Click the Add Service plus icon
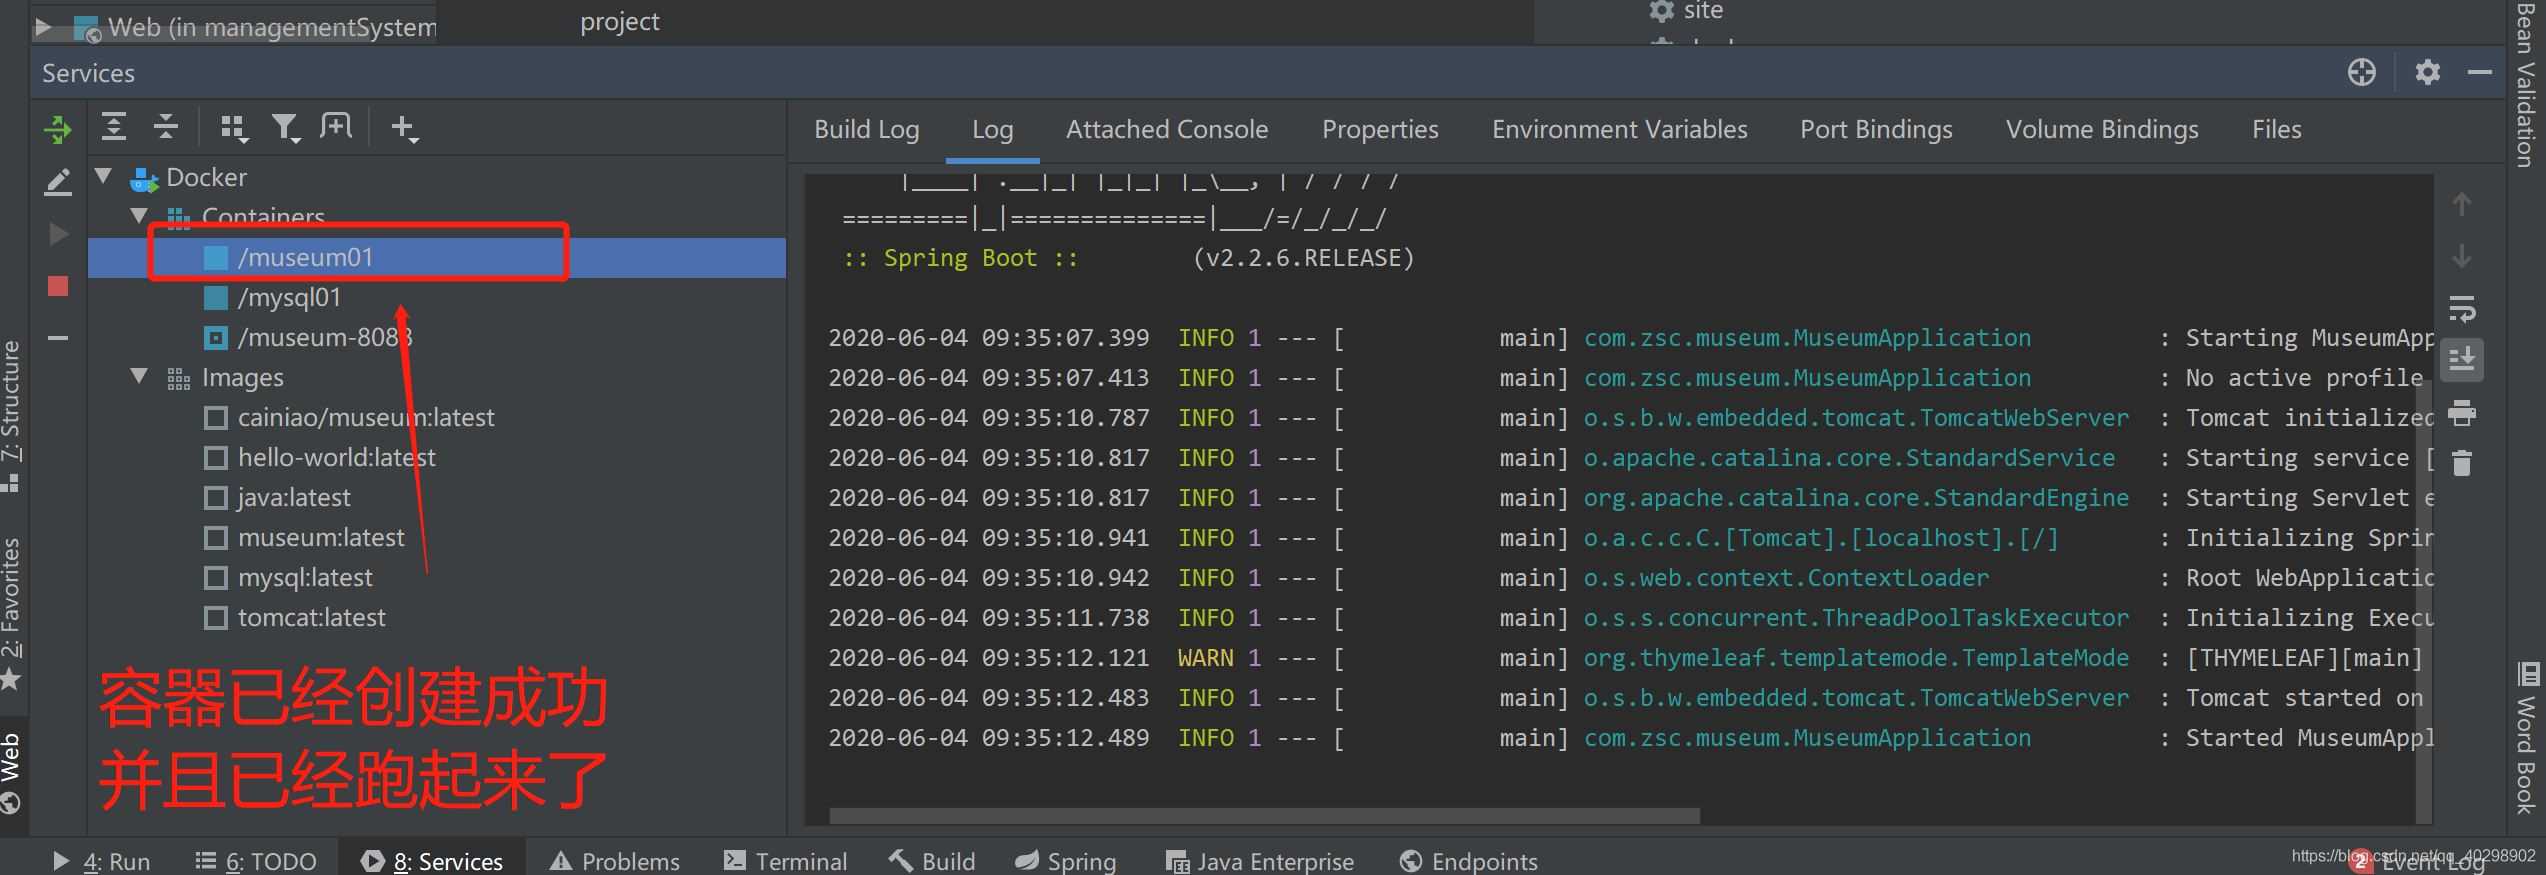The width and height of the screenshot is (2546, 875). (x=403, y=128)
